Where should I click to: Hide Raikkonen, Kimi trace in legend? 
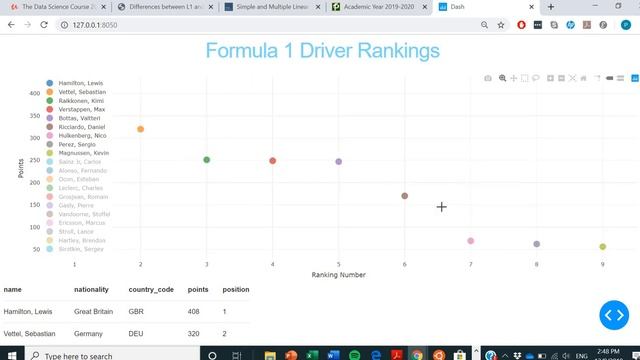(76, 100)
